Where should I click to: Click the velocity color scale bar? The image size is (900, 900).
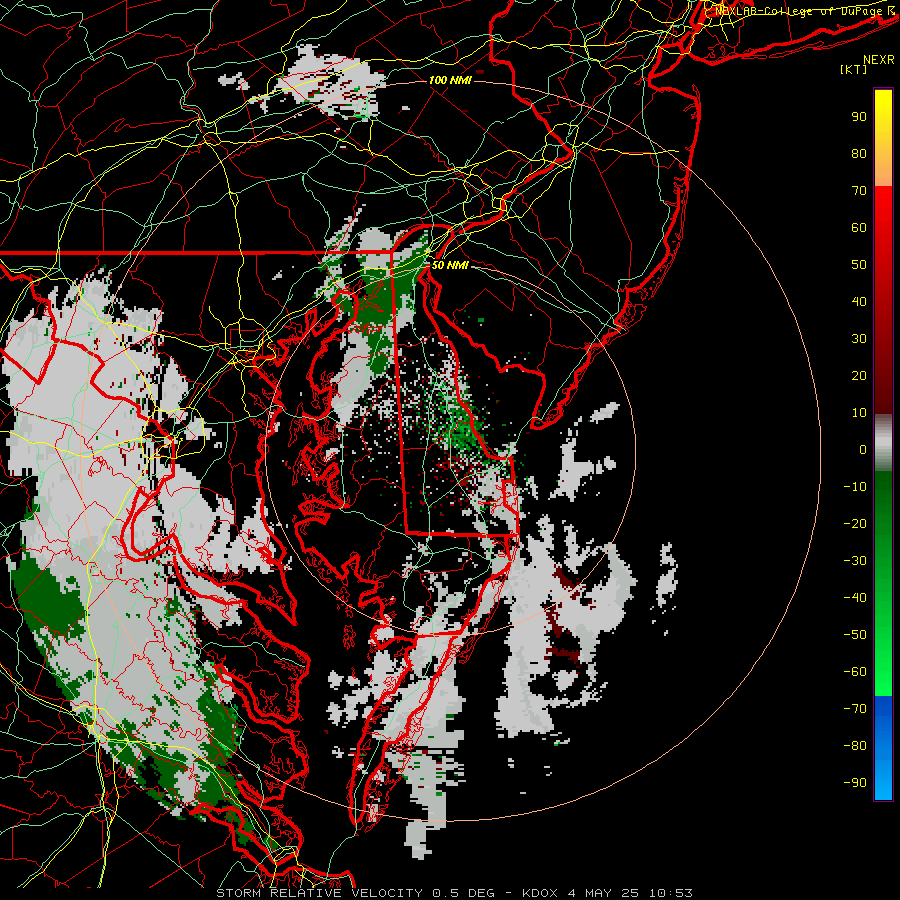click(x=883, y=444)
